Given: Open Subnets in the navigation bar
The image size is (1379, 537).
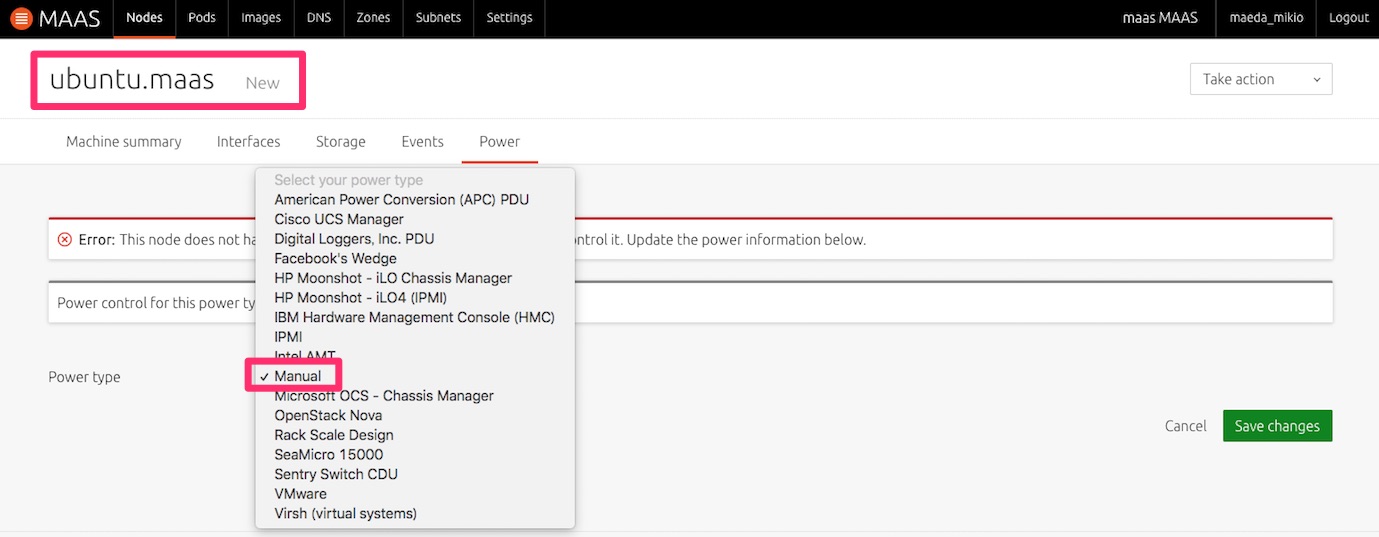Looking at the screenshot, I should tap(438, 18).
